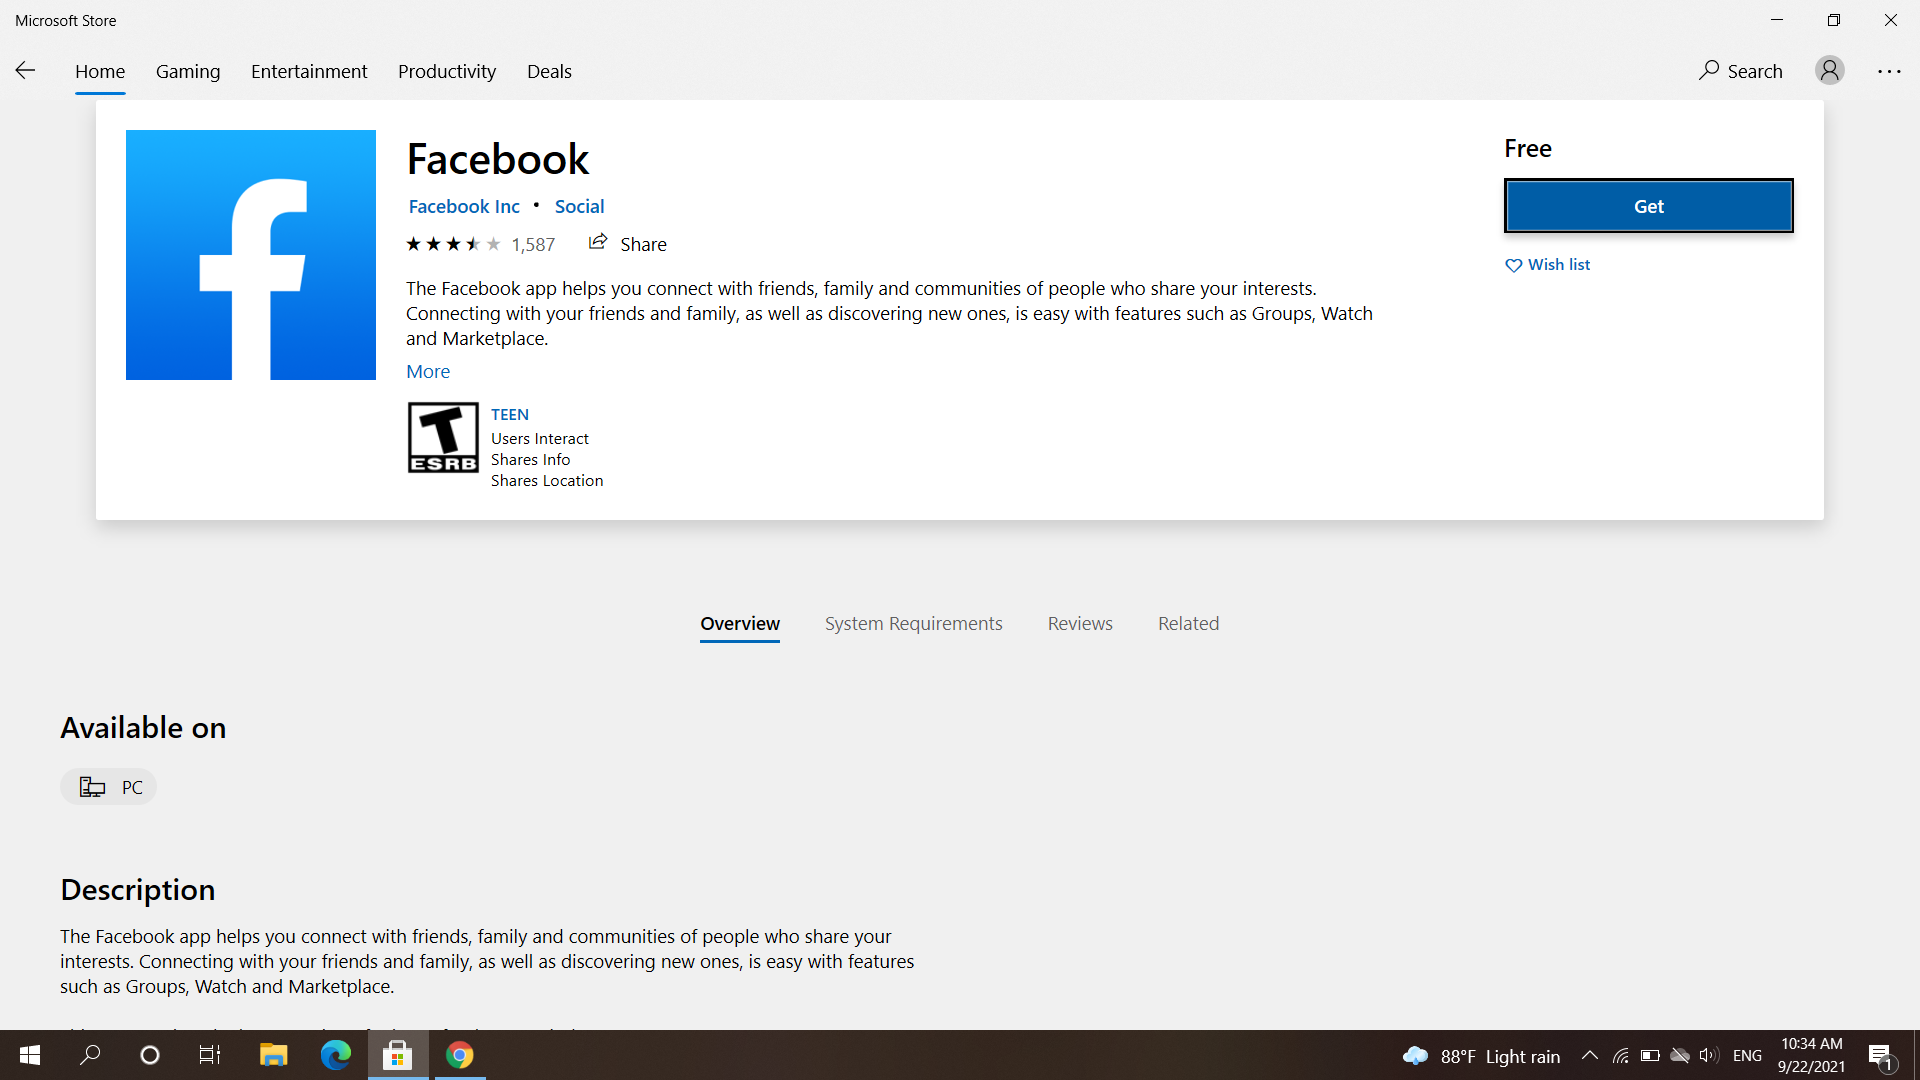The width and height of the screenshot is (1920, 1080).
Task: Open Microsoft Edge from the taskbar
Action: tap(335, 1055)
